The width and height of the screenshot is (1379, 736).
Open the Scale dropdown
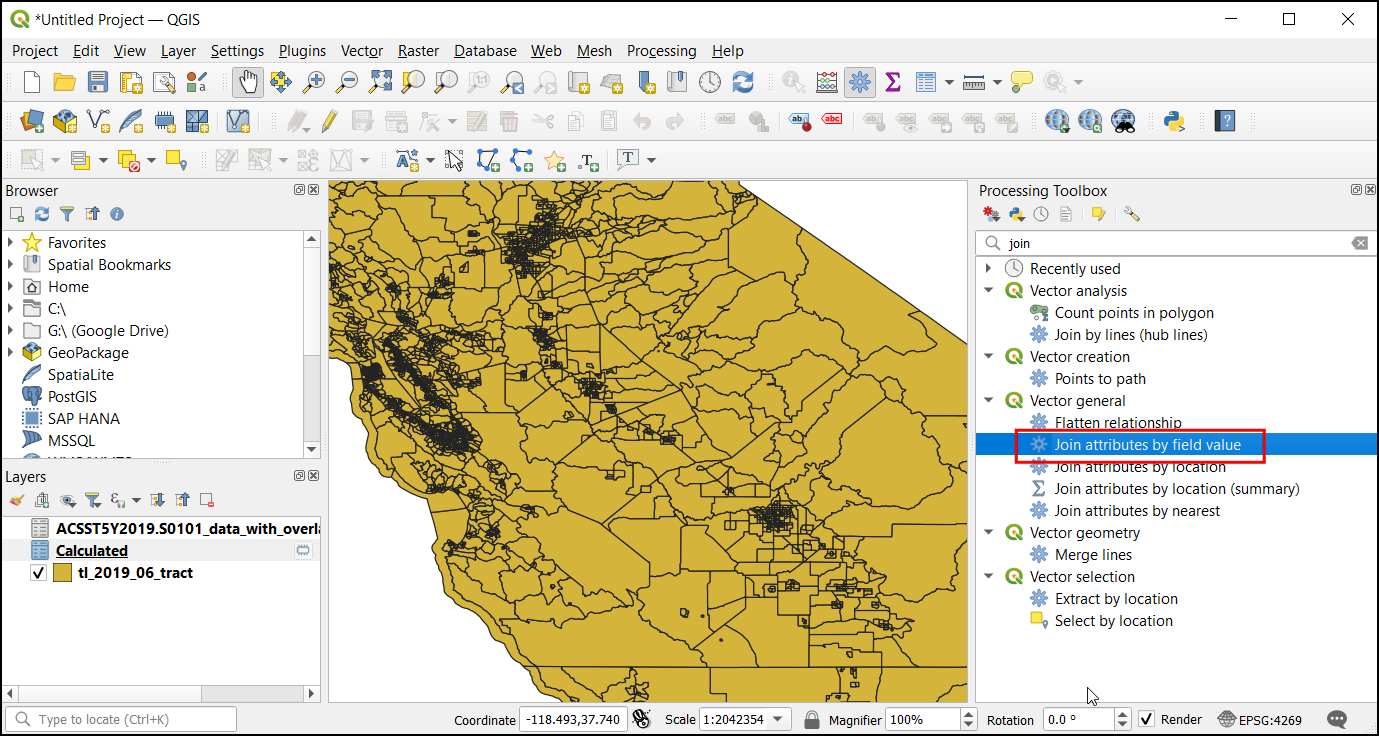pyautogui.click(x=779, y=719)
